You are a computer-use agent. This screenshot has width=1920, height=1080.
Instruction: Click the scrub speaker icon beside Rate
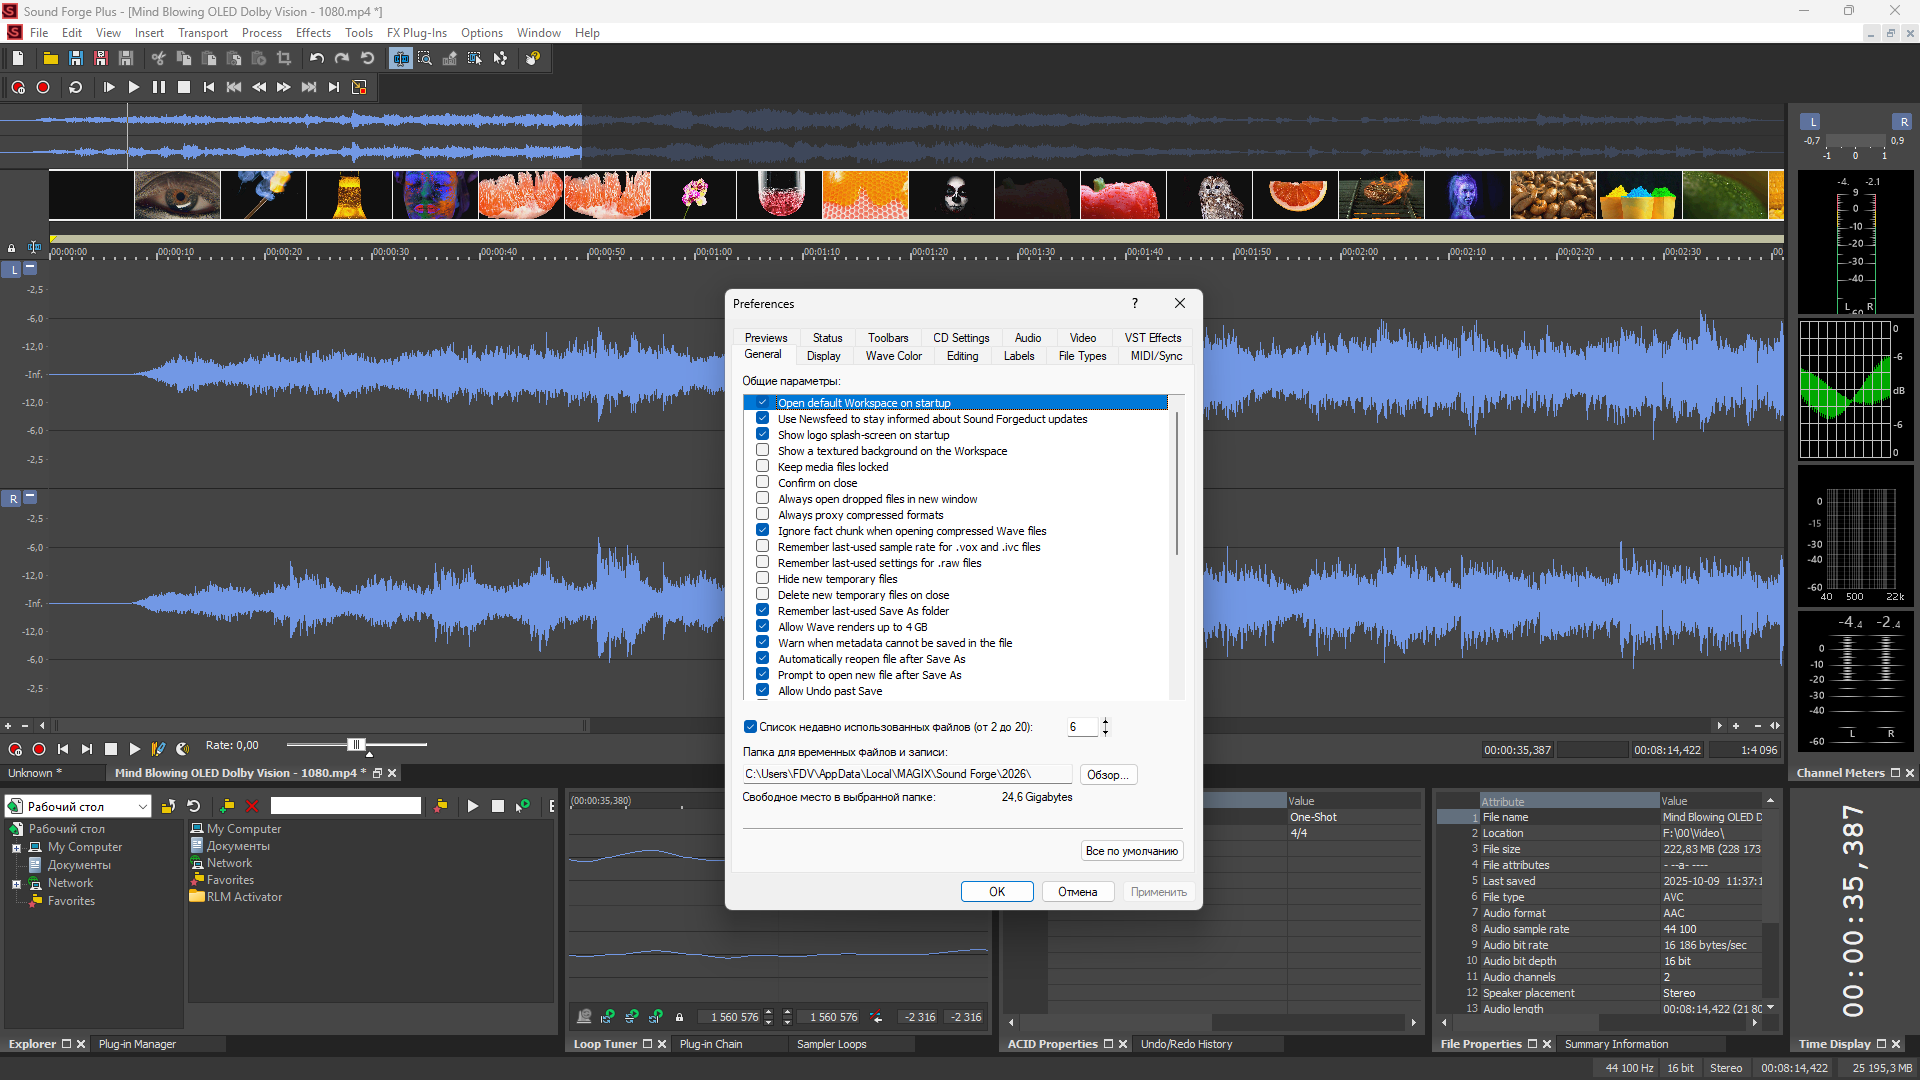pos(183,748)
